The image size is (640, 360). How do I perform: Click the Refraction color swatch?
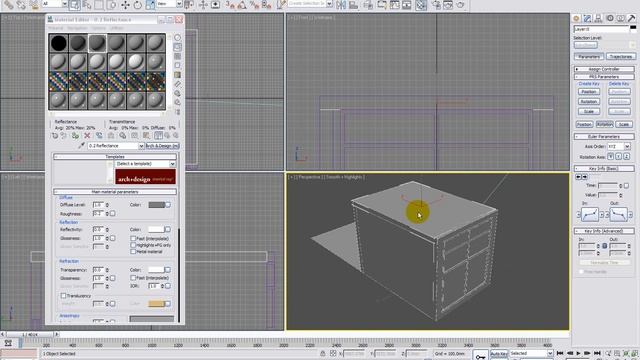156,270
